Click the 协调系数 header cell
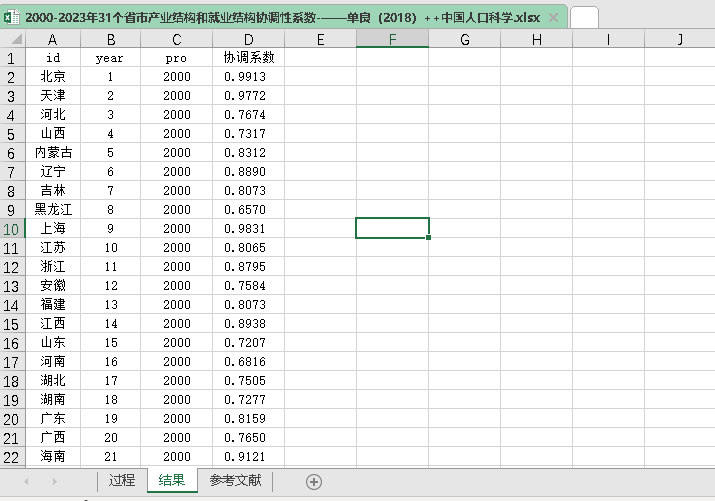715x501 pixels. pyautogui.click(x=249, y=57)
